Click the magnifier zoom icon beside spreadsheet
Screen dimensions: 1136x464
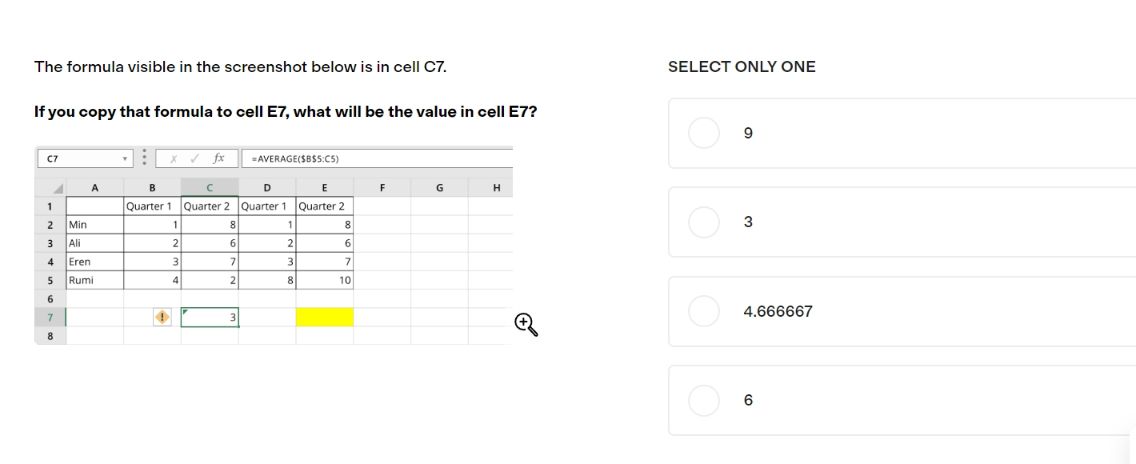pos(527,325)
